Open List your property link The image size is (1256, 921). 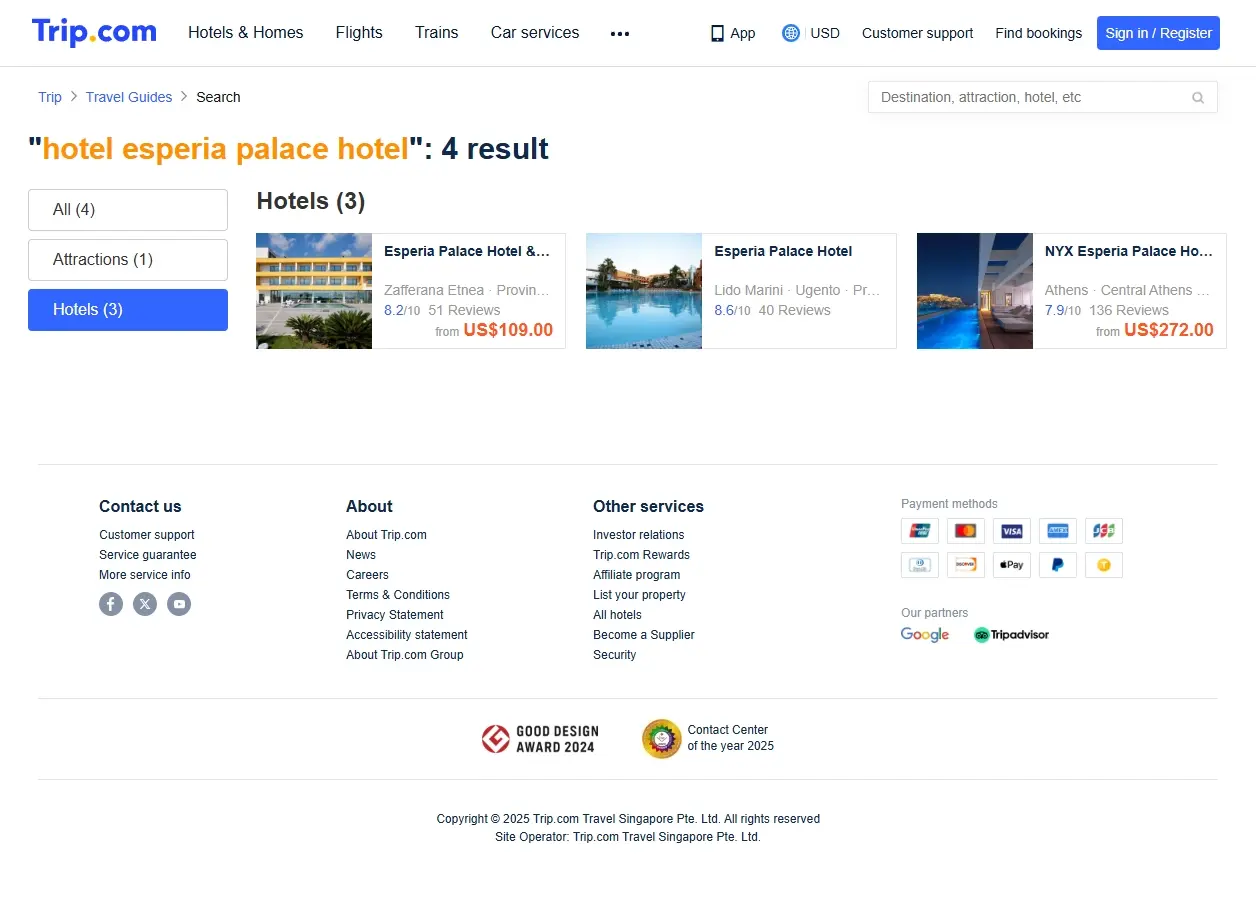(639, 595)
